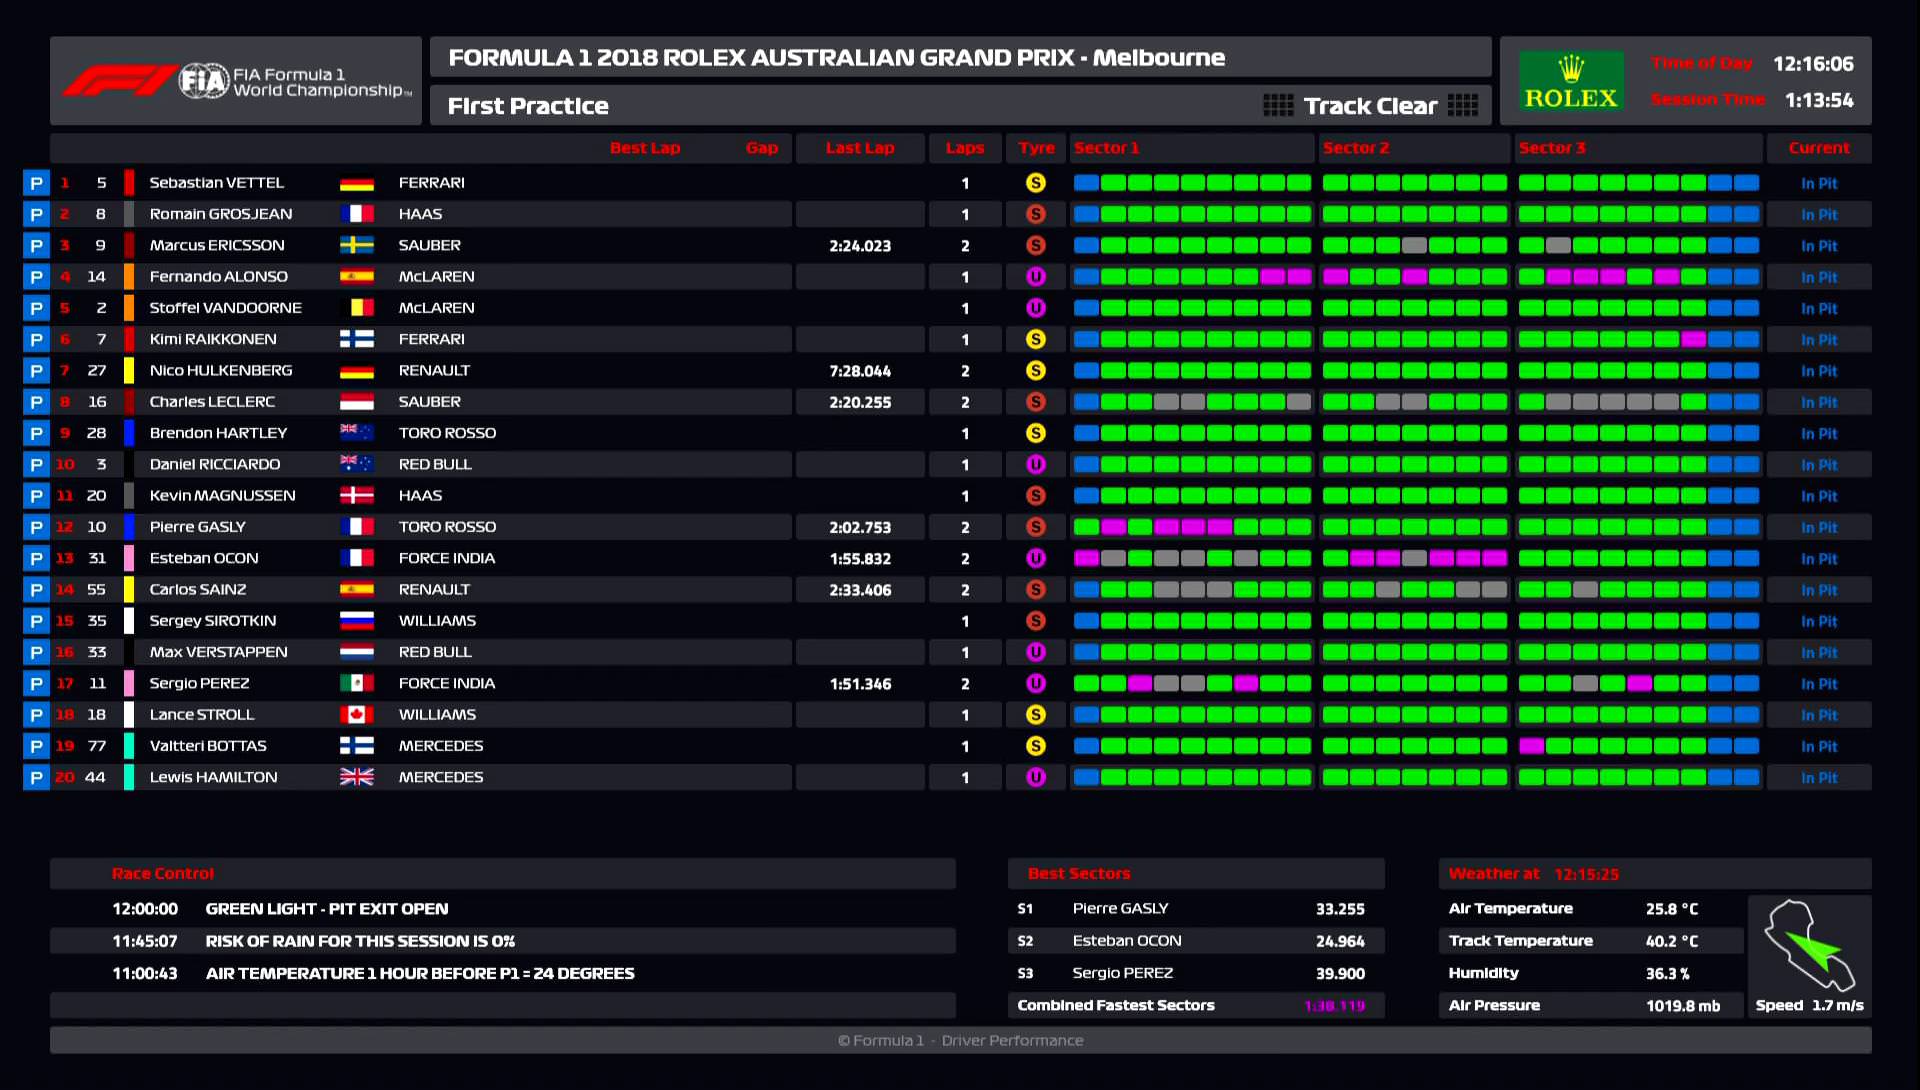1920x1090 pixels.
Task: Click the red Formula 1 logo
Action: coord(119,81)
